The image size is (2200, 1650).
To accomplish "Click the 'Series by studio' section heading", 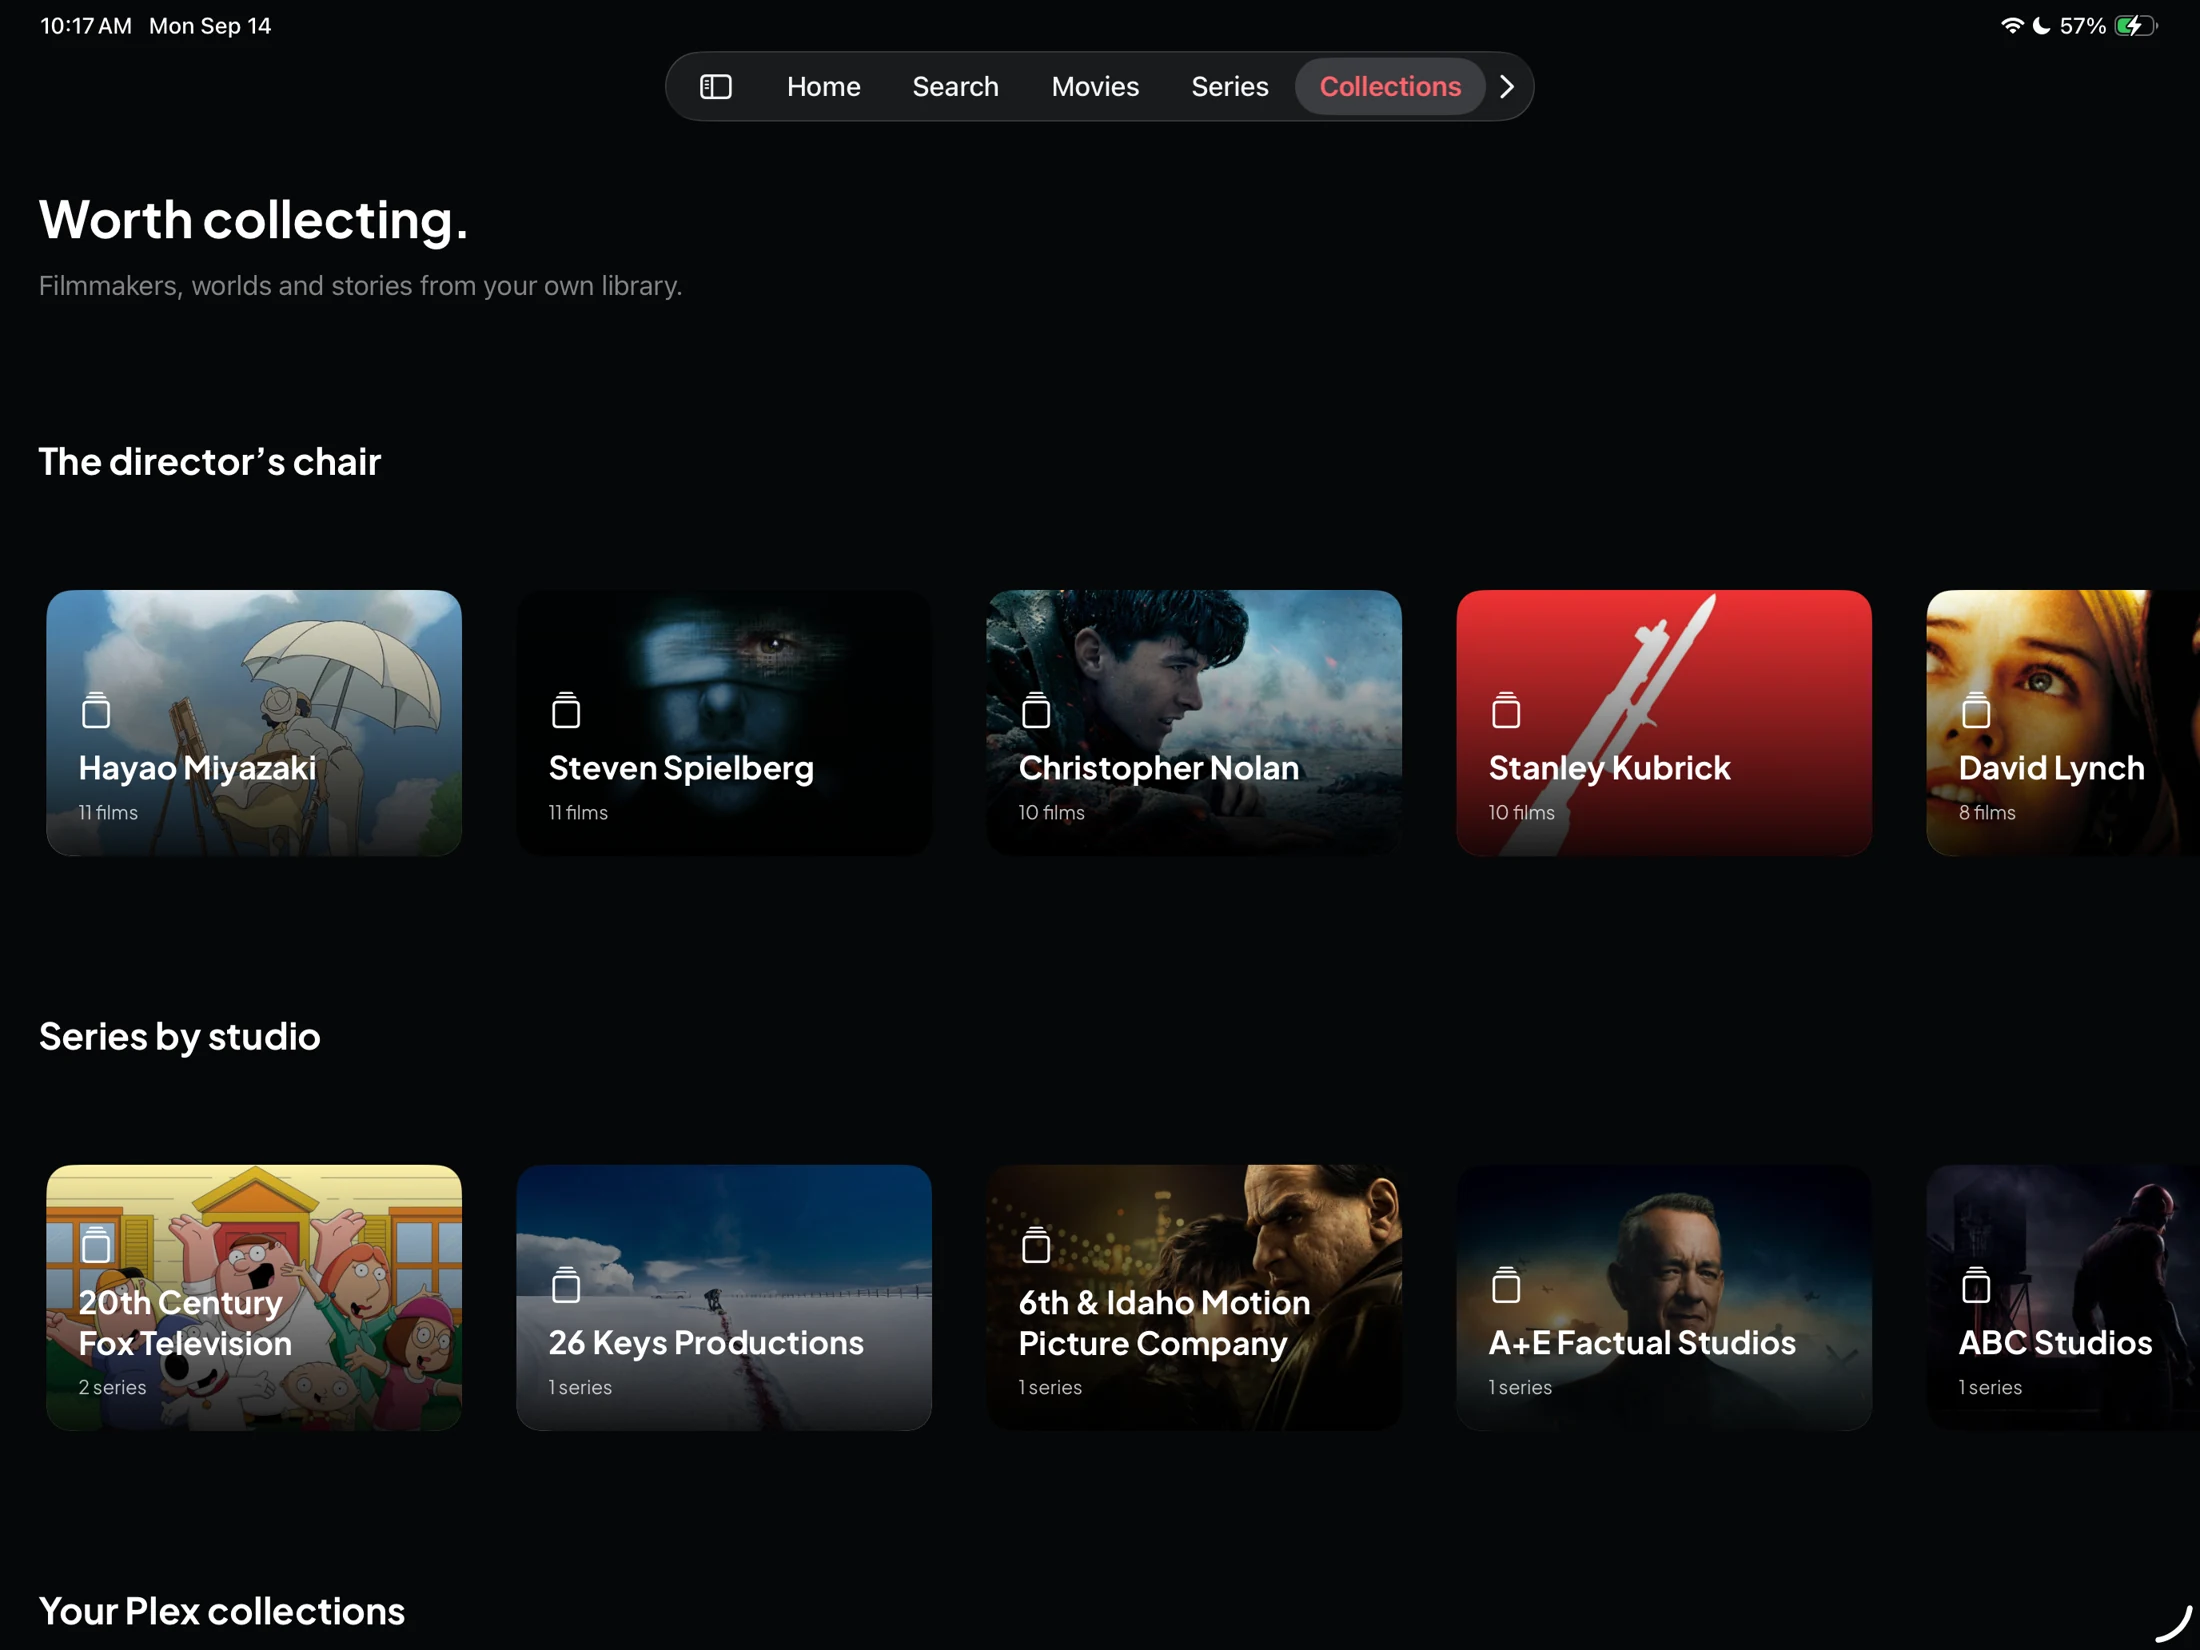I will (x=180, y=1036).
